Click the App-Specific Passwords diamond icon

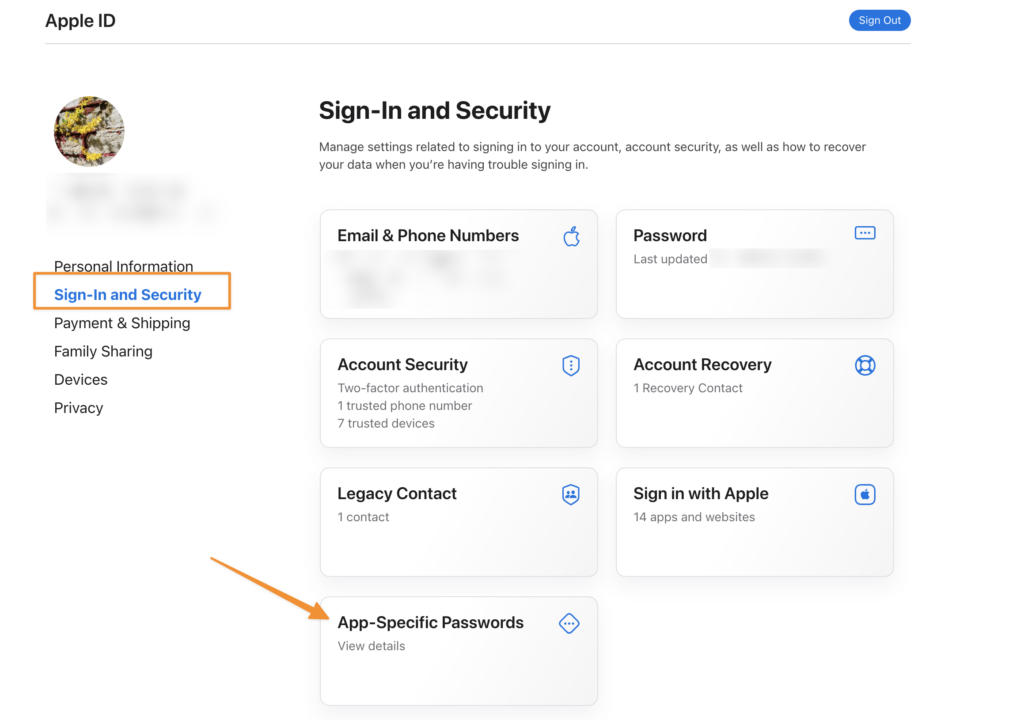coord(569,624)
